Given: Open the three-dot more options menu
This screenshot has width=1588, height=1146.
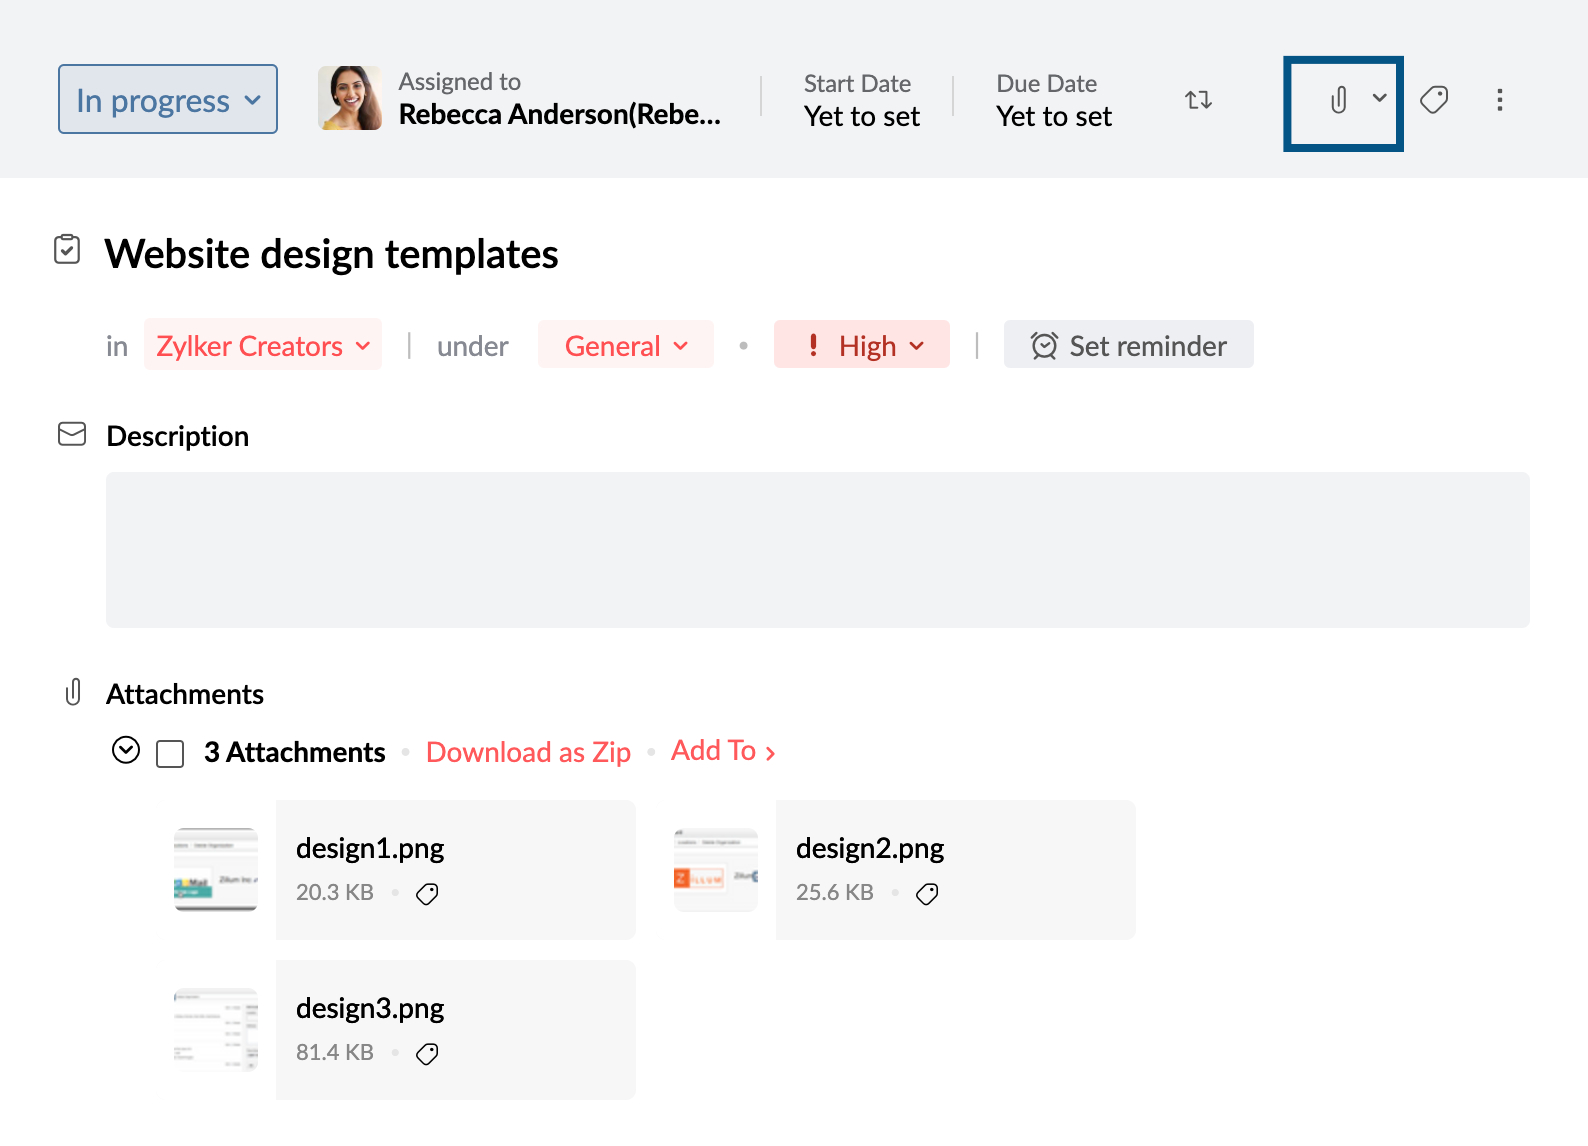Looking at the screenshot, I should click(x=1499, y=100).
